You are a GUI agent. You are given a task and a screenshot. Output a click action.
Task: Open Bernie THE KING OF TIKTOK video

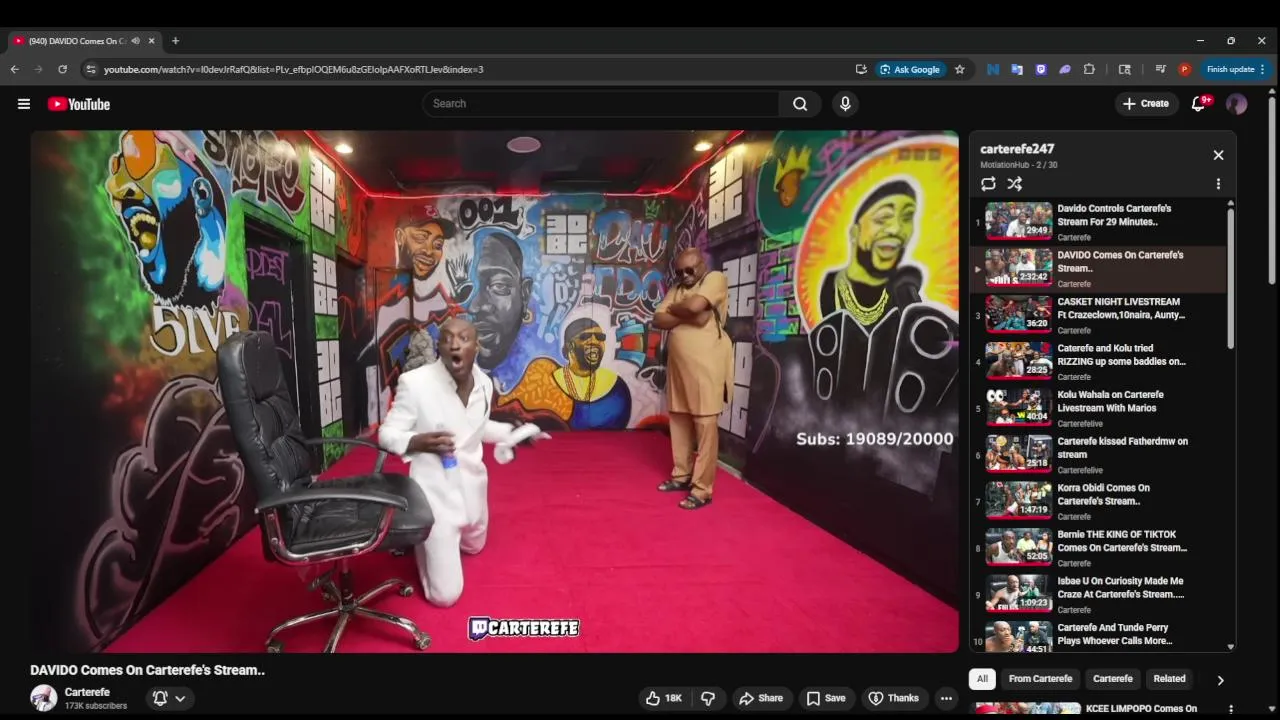[1097, 548]
